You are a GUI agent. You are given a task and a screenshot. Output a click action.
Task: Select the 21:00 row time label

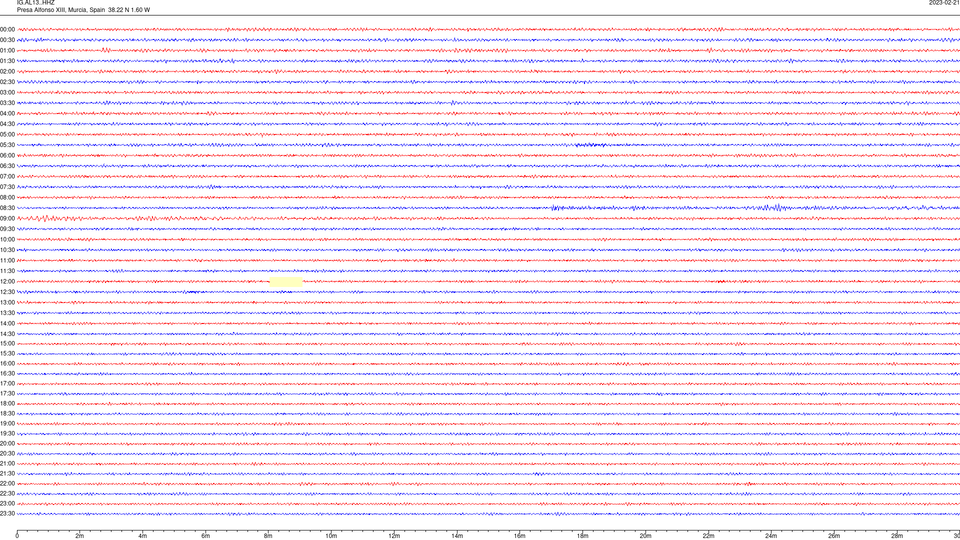[7, 463]
